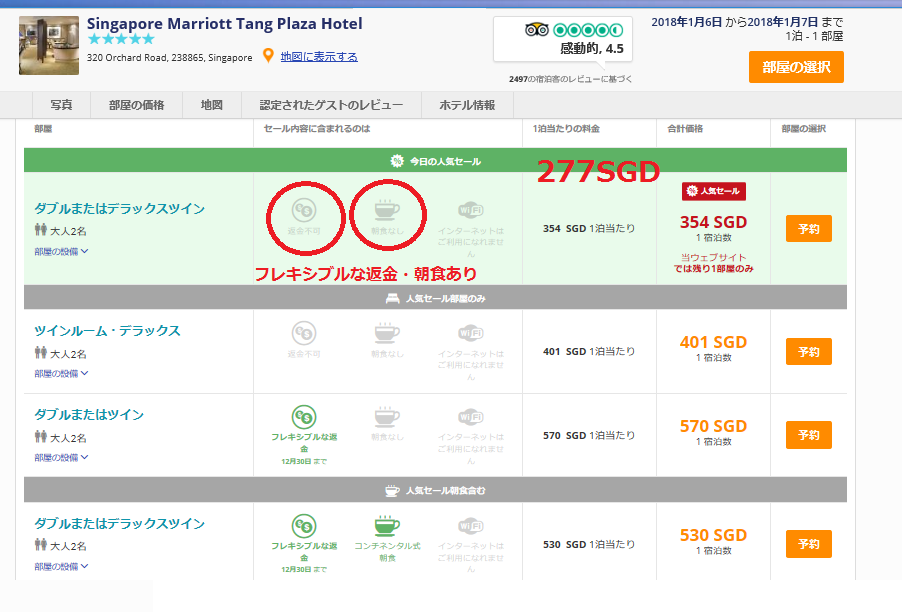Viewport: 902px width, 612px height.
Task: Book the 570 SGD room with 予約
Action: (809, 435)
